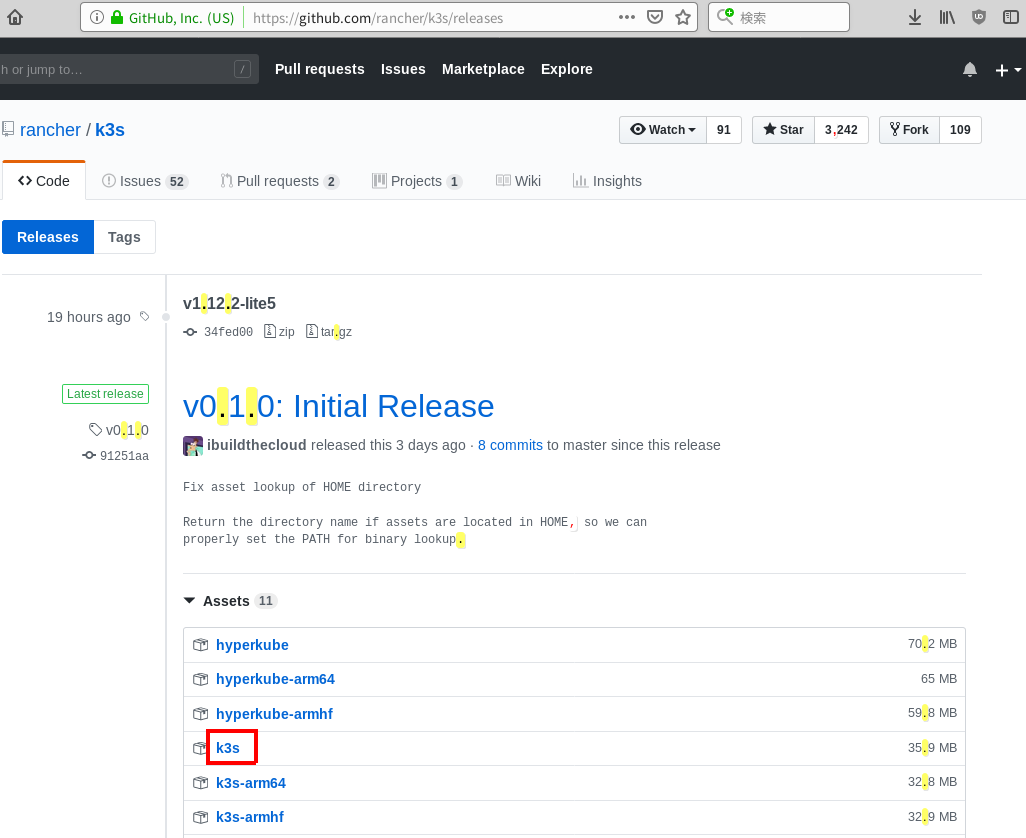The image size is (1026, 838).
Task: Open the Firefox library icon
Action: (947, 18)
